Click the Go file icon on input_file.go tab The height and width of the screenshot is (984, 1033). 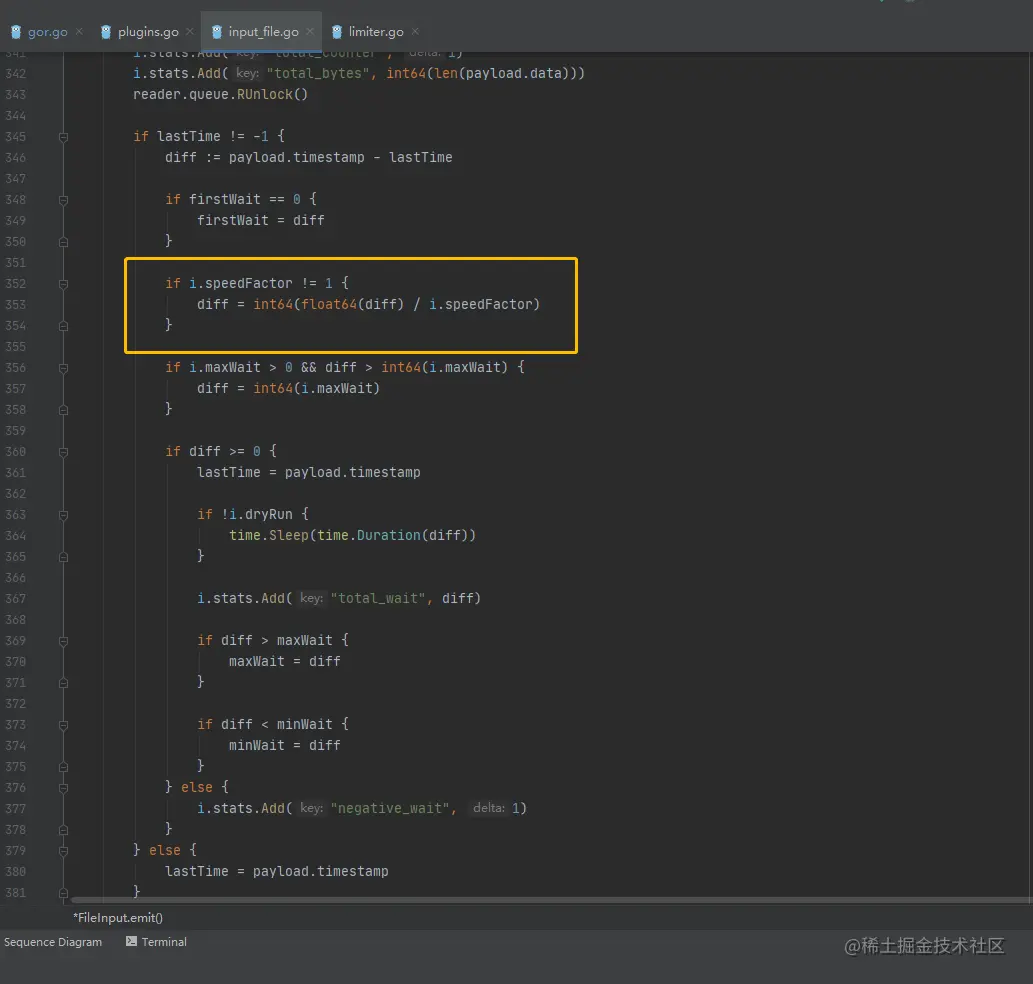tap(217, 32)
